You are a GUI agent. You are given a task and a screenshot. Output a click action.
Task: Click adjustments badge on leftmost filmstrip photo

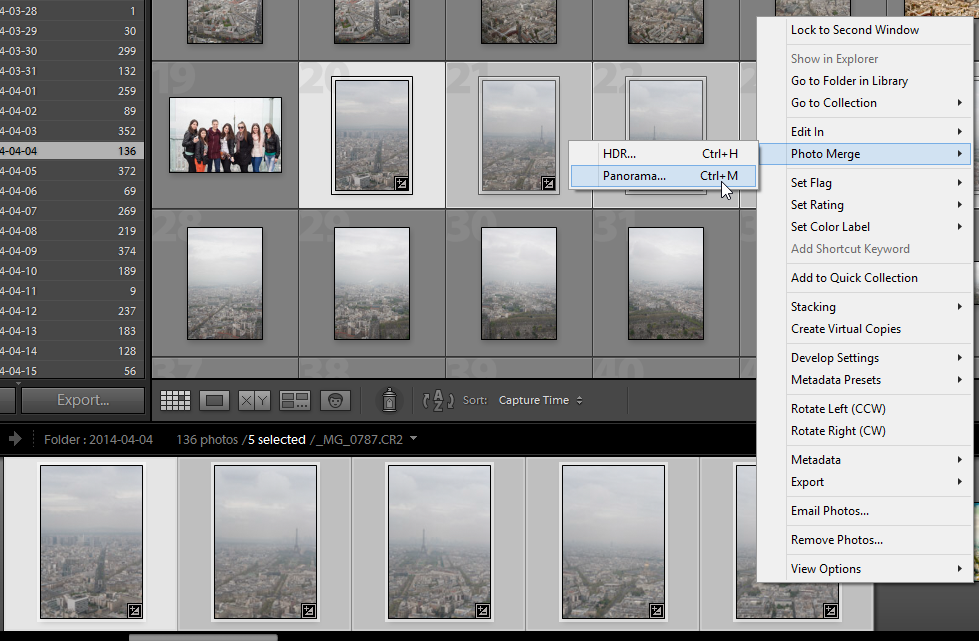(134, 610)
